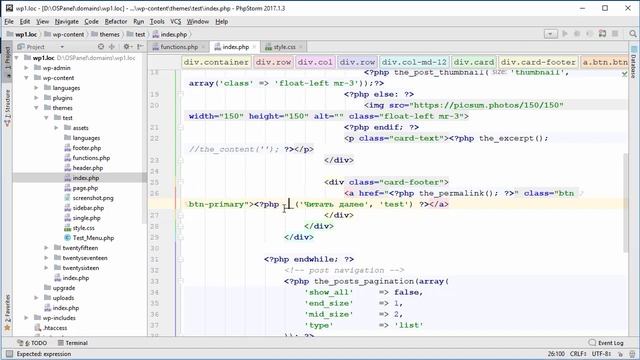Screen dimensions: 640x360
Task: Expand the wp-includes folder
Action: 27,318
